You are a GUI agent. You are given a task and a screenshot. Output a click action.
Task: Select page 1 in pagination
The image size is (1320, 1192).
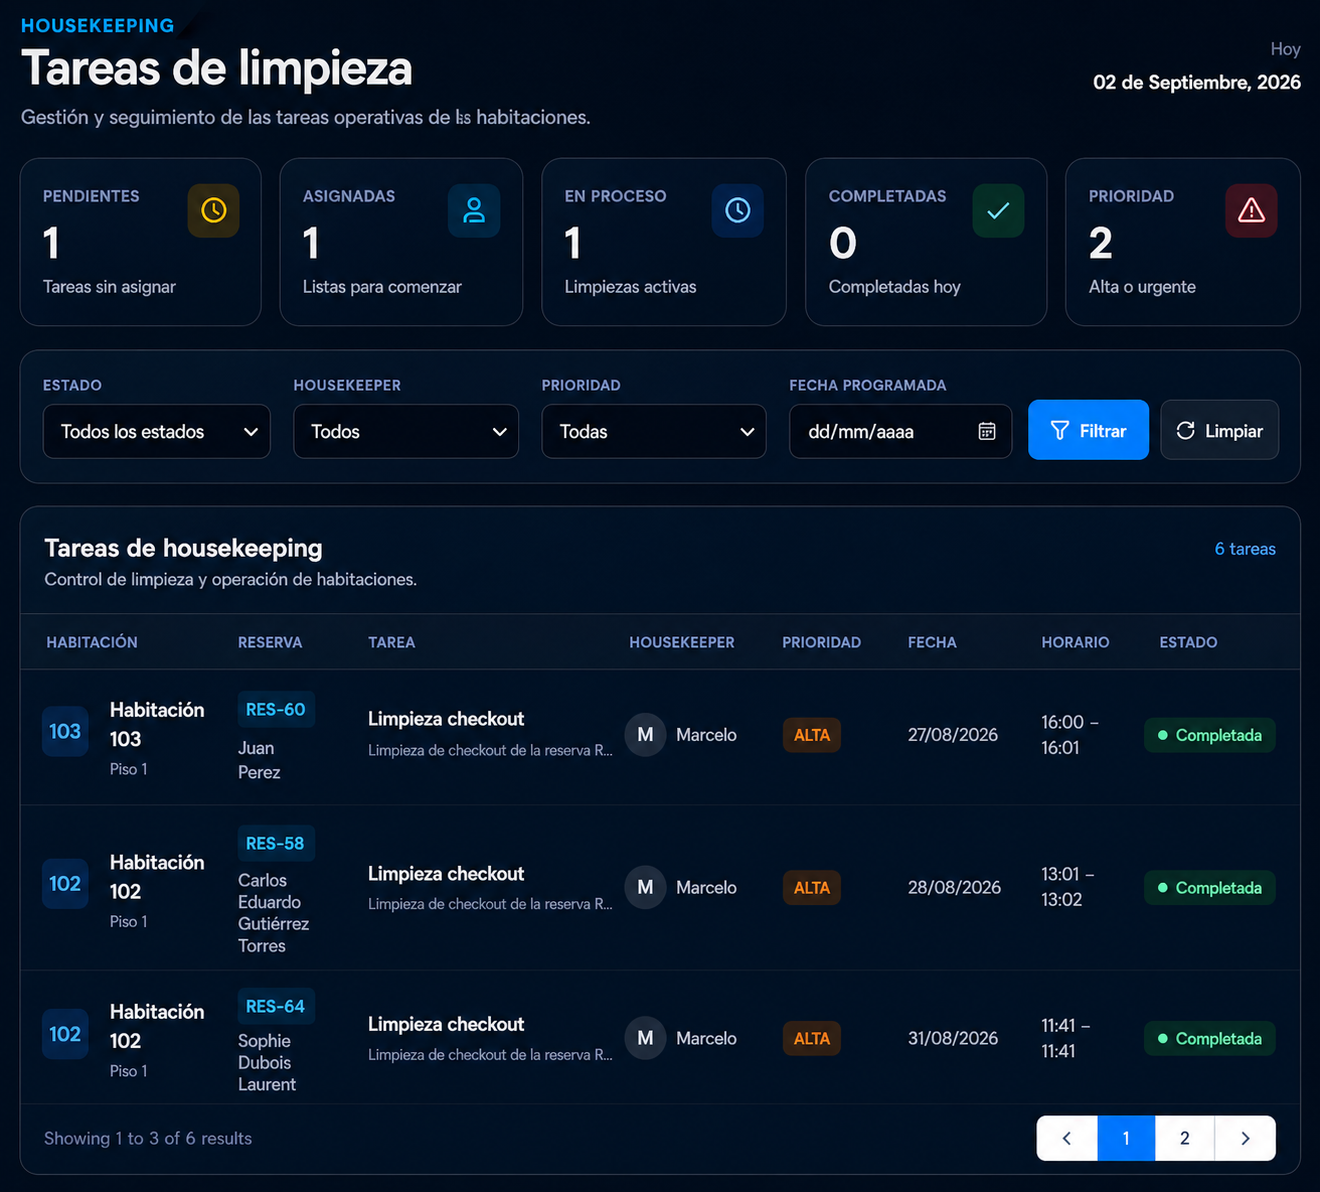pyautogui.click(x=1126, y=1138)
